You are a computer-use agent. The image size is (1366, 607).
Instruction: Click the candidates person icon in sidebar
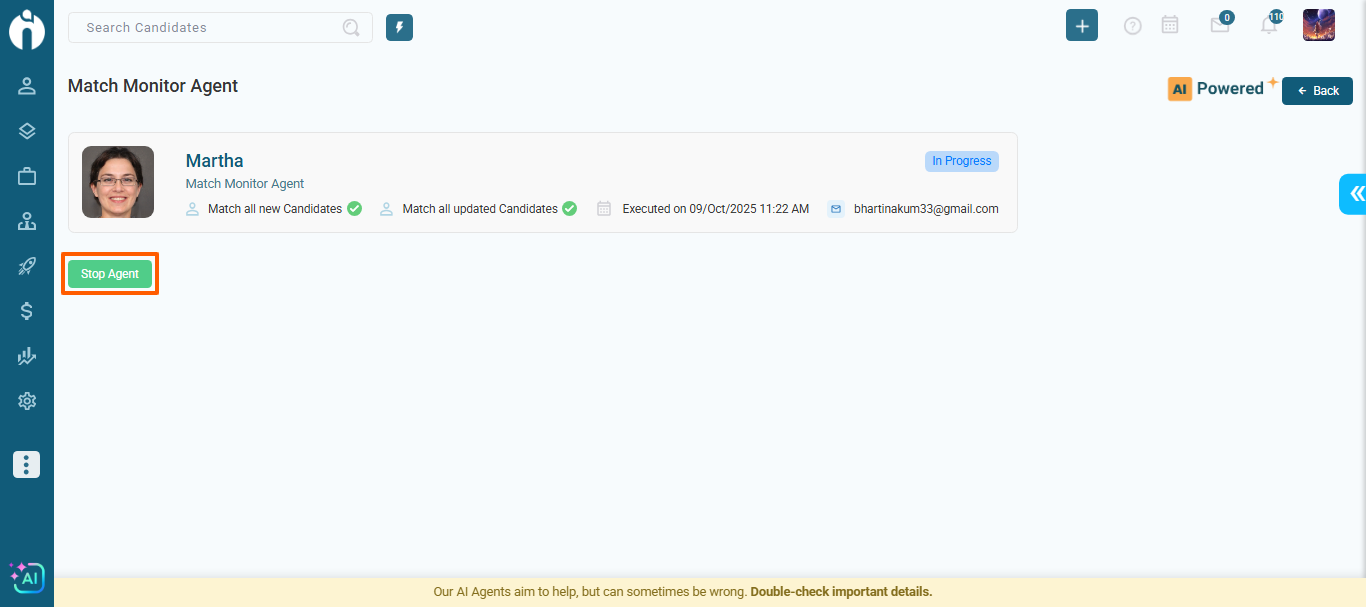(x=27, y=86)
